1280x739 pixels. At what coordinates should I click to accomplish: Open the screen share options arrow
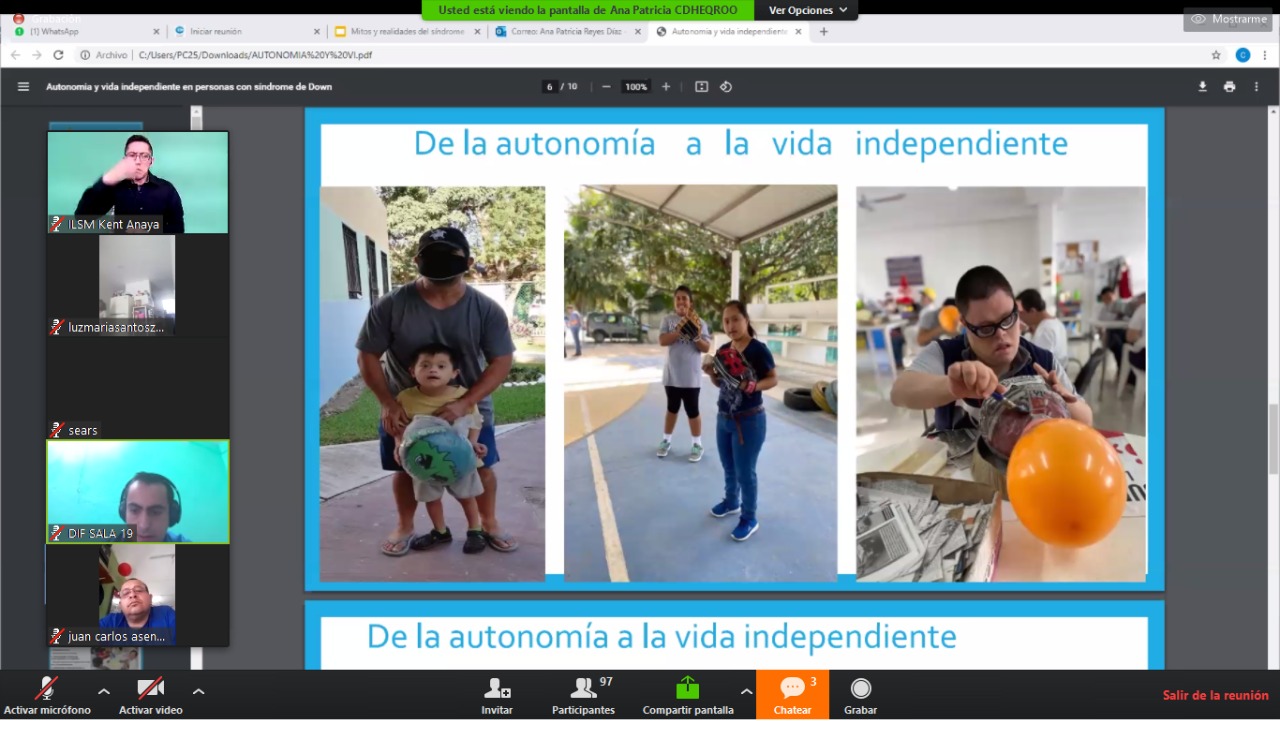pyautogui.click(x=746, y=691)
